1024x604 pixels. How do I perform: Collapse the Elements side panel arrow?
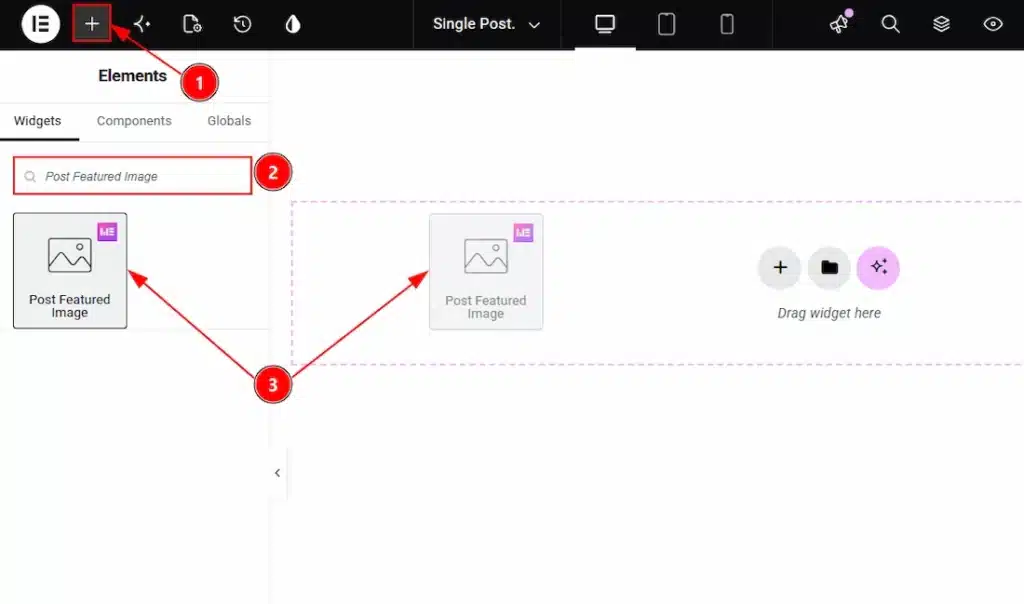click(x=278, y=473)
